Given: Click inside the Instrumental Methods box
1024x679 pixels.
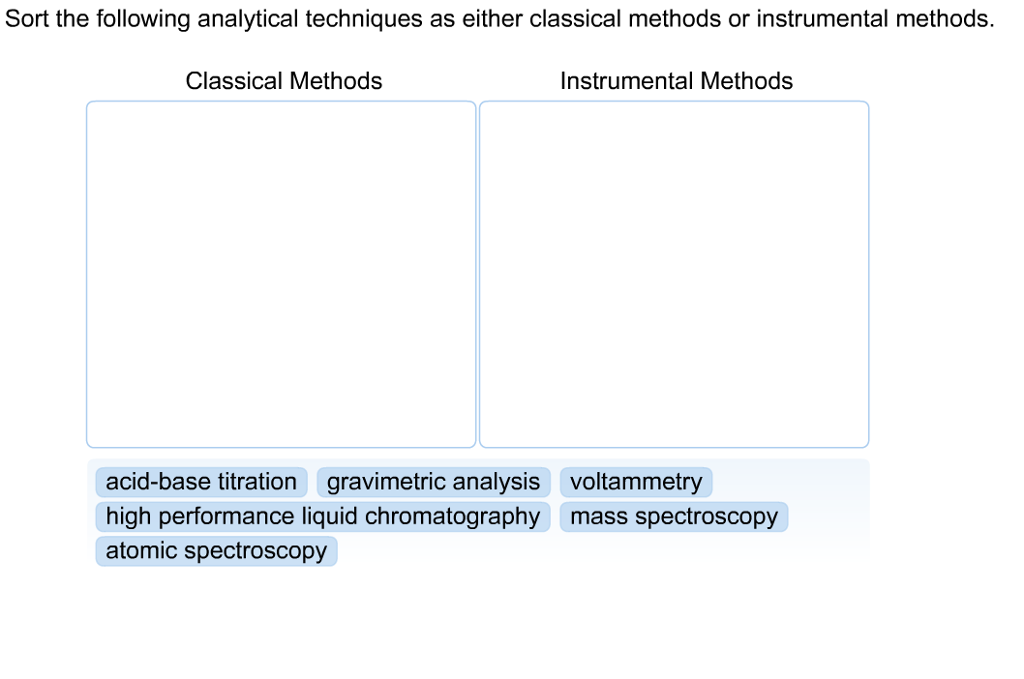Looking at the screenshot, I should click(x=674, y=270).
